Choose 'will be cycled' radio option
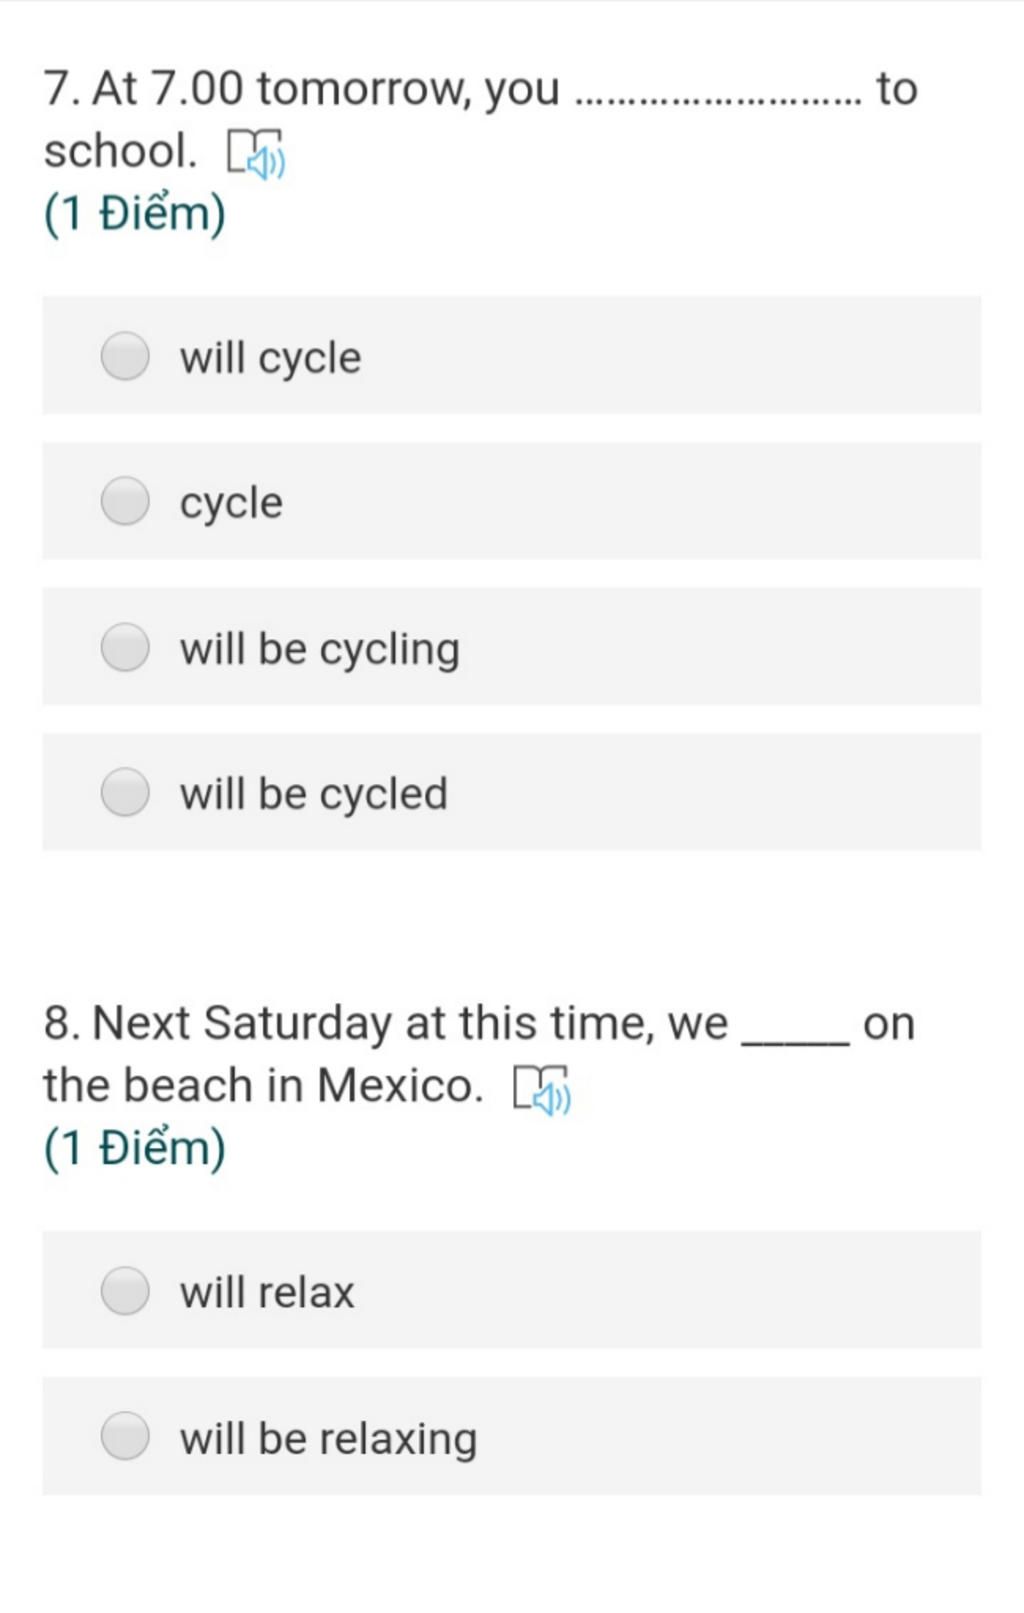This screenshot has height=1613, width=1024. tap(125, 793)
